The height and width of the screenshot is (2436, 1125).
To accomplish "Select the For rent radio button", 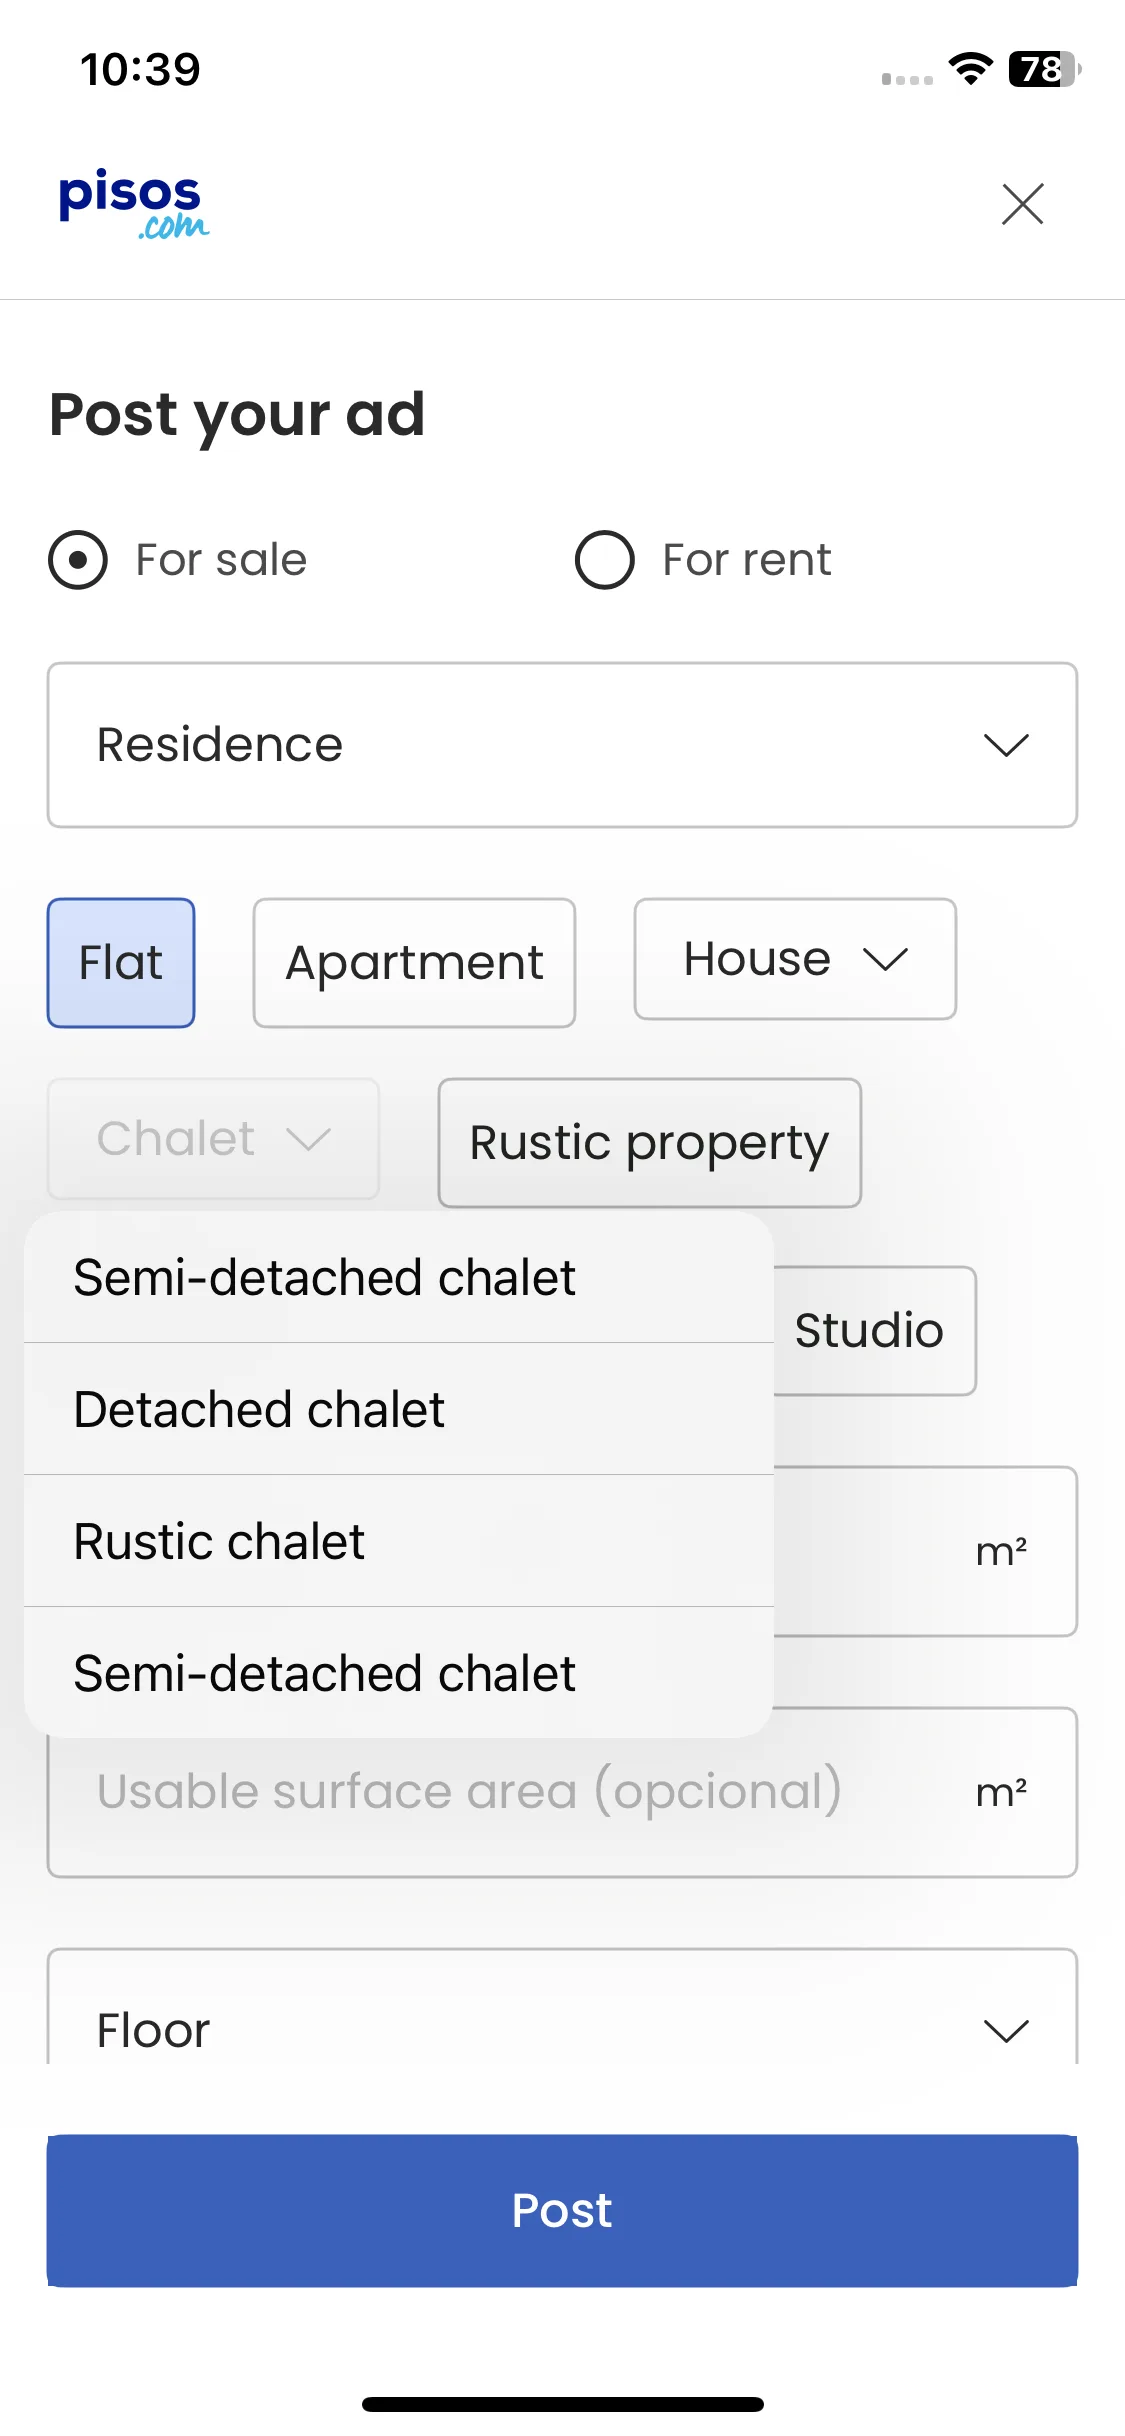I will [604, 560].
